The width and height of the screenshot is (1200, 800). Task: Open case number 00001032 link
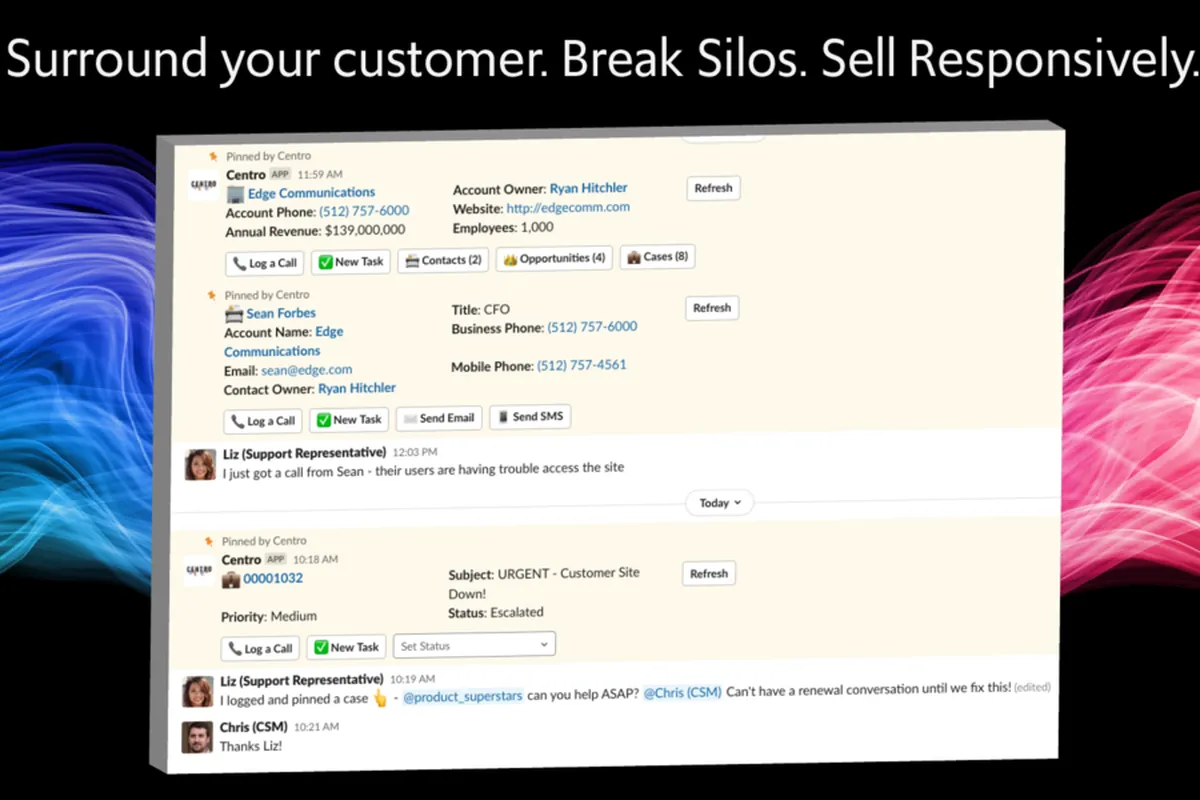tap(273, 579)
